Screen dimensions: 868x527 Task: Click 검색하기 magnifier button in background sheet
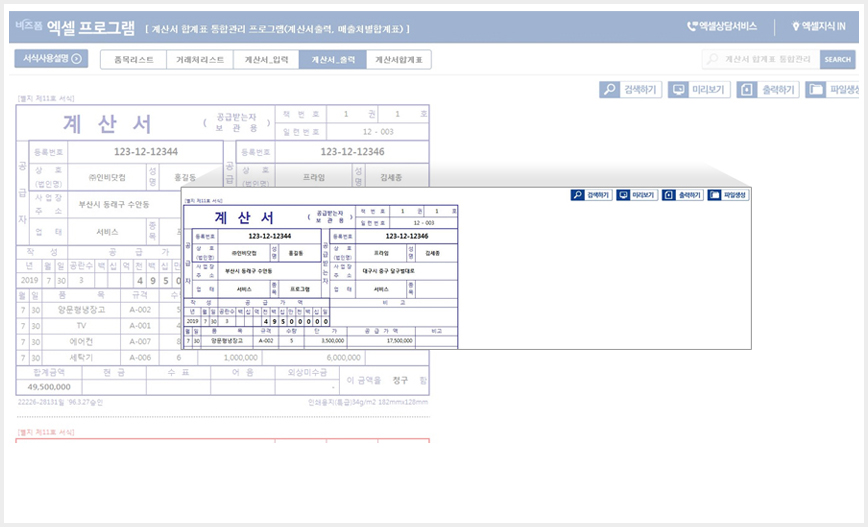tap(631, 90)
